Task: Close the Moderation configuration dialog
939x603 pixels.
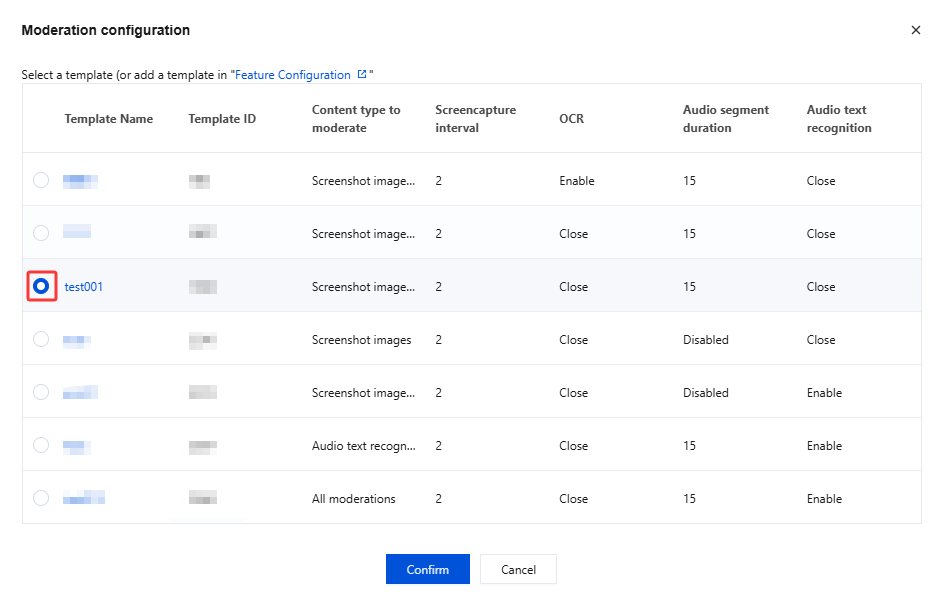Action: 915,30
